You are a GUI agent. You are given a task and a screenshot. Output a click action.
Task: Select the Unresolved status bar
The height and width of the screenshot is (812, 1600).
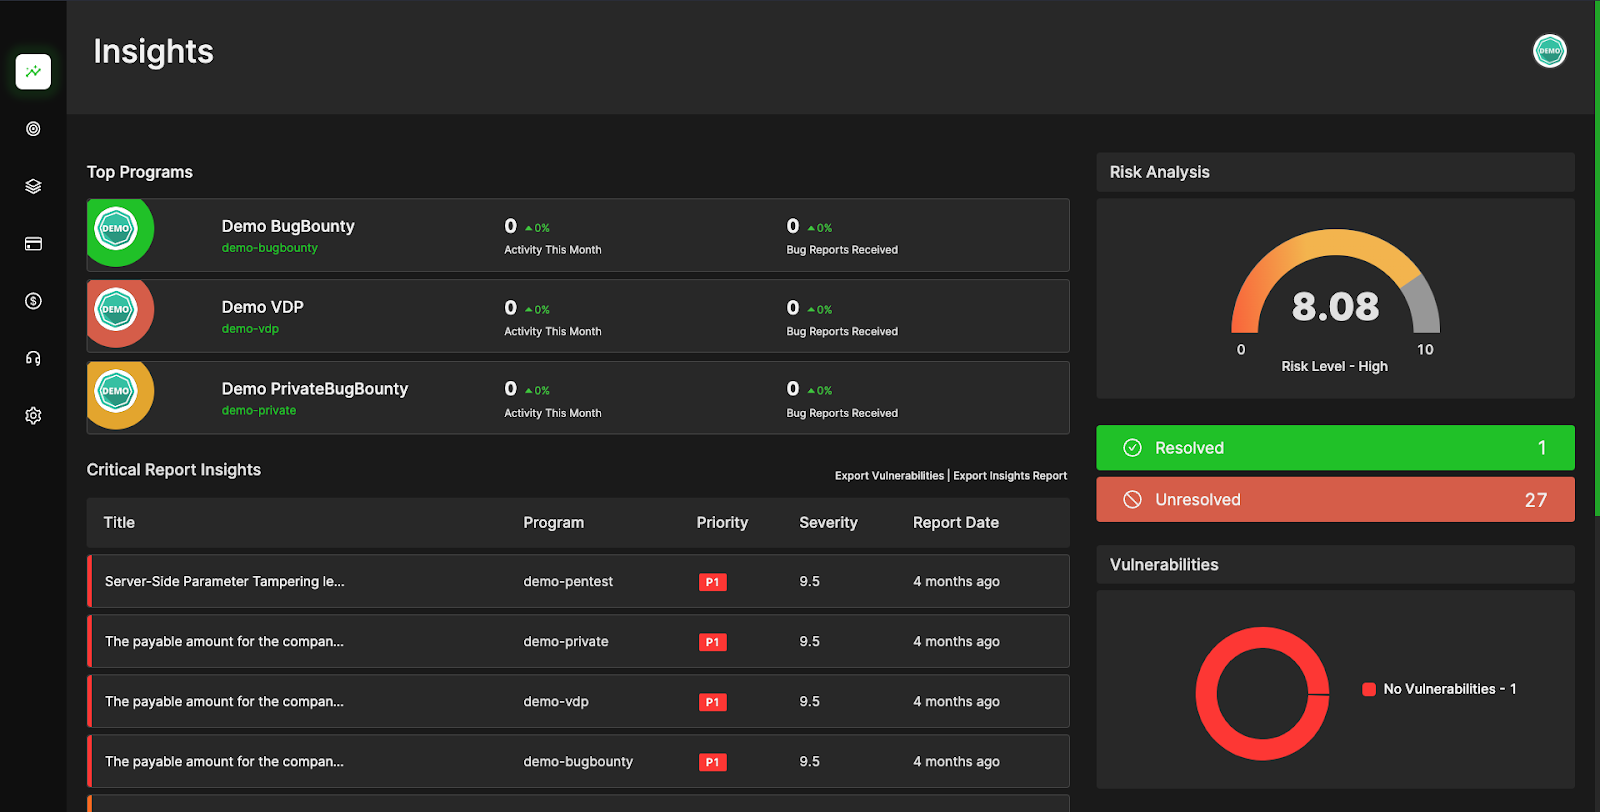pos(1335,499)
